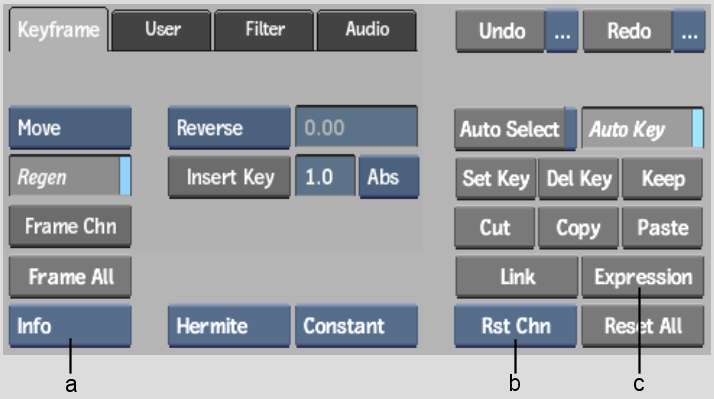The height and width of the screenshot is (399, 714).
Task: Click the Undo button
Action: click(x=500, y=32)
